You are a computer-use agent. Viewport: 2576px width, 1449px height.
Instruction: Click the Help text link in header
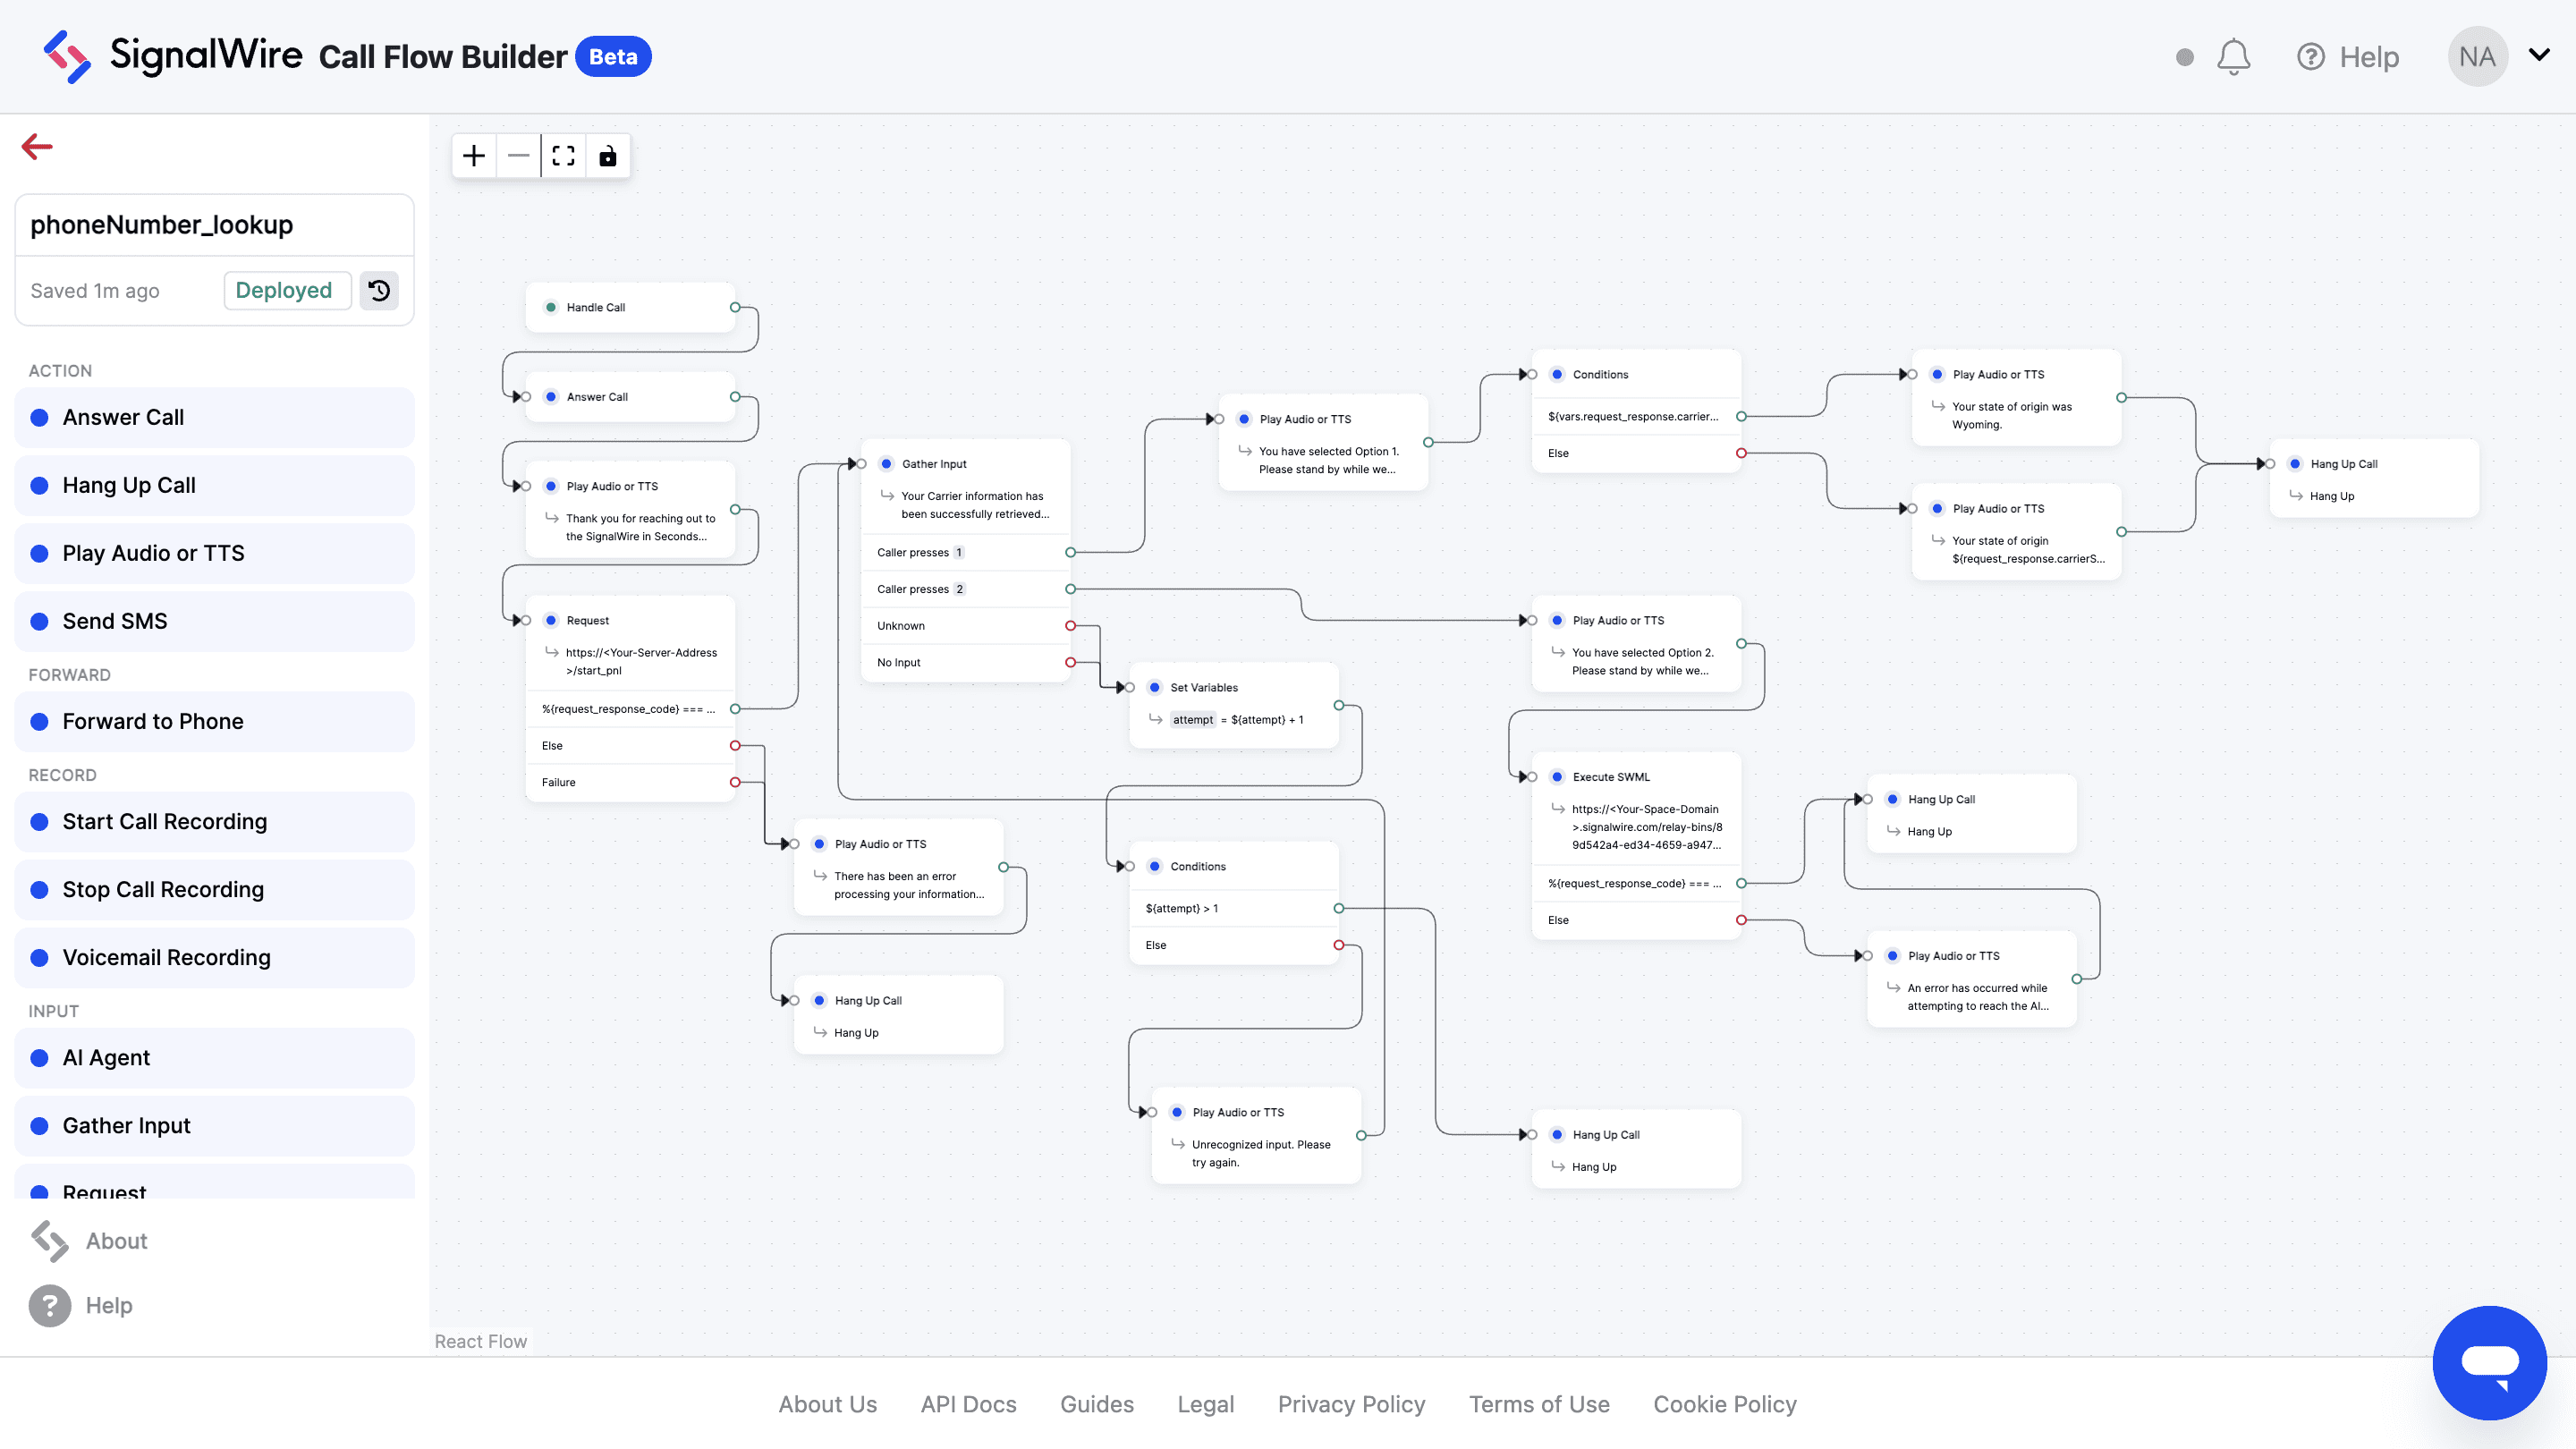coord(2369,57)
